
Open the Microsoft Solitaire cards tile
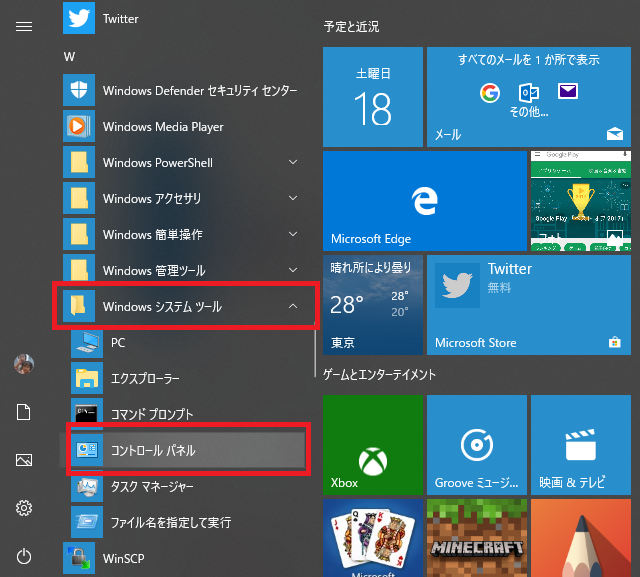coord(373,538)
